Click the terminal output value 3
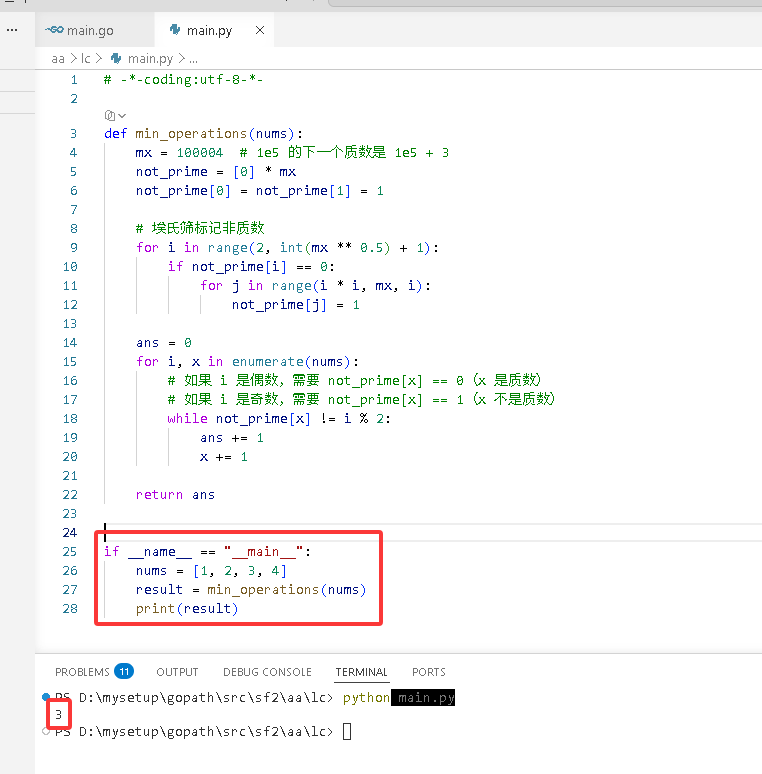This screenshot has height=774, width=762. 58,714
